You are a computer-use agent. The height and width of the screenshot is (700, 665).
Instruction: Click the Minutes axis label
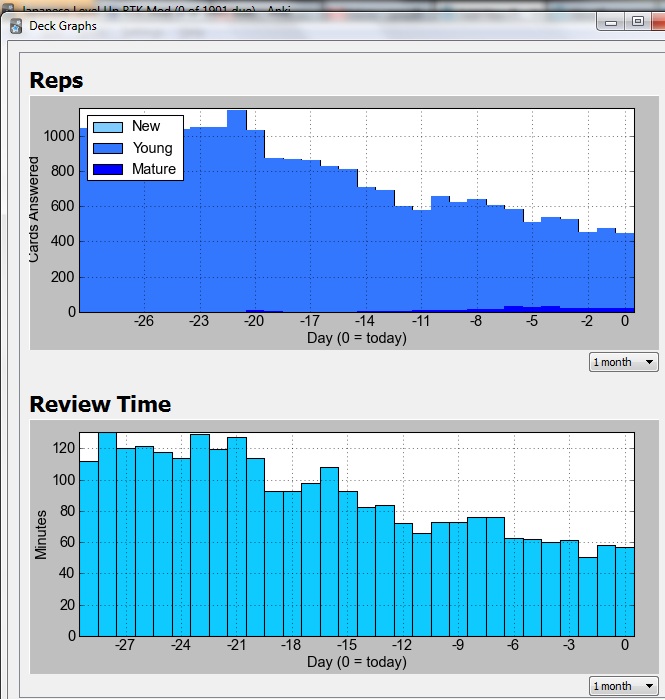pyautogui.click(x=41, y=534)
